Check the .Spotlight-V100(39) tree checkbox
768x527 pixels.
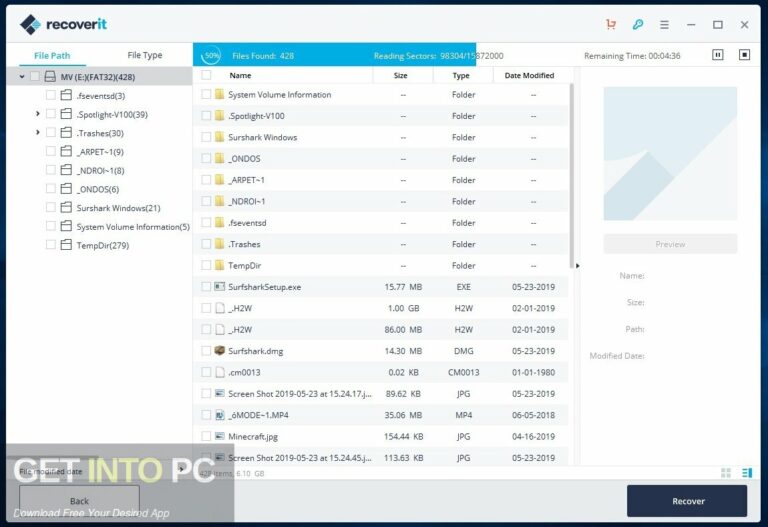50,114
